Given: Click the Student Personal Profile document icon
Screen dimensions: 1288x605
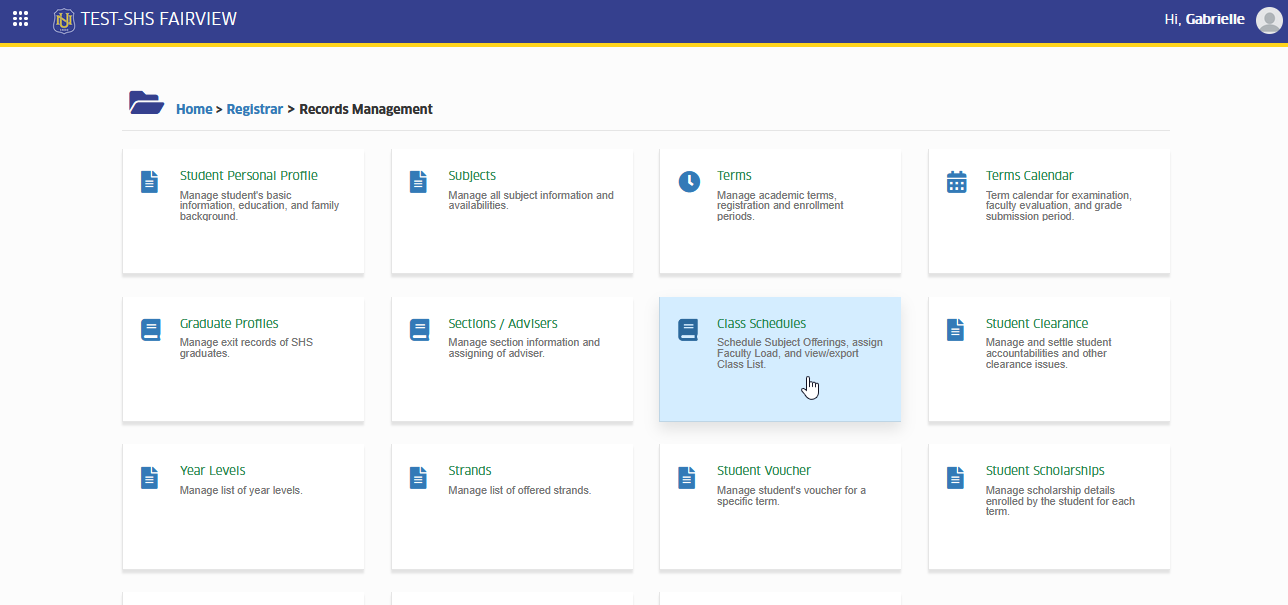Looking at the screenshot, I should [149, 182].
